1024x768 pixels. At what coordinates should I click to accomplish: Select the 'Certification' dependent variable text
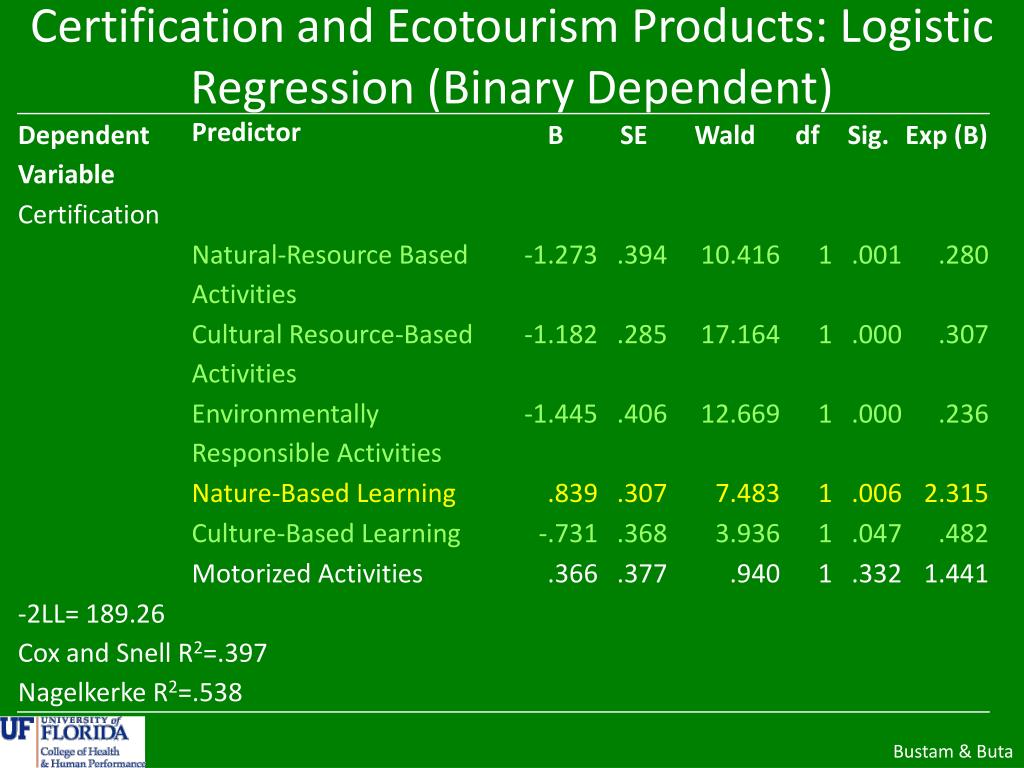[x=88, y=215]
